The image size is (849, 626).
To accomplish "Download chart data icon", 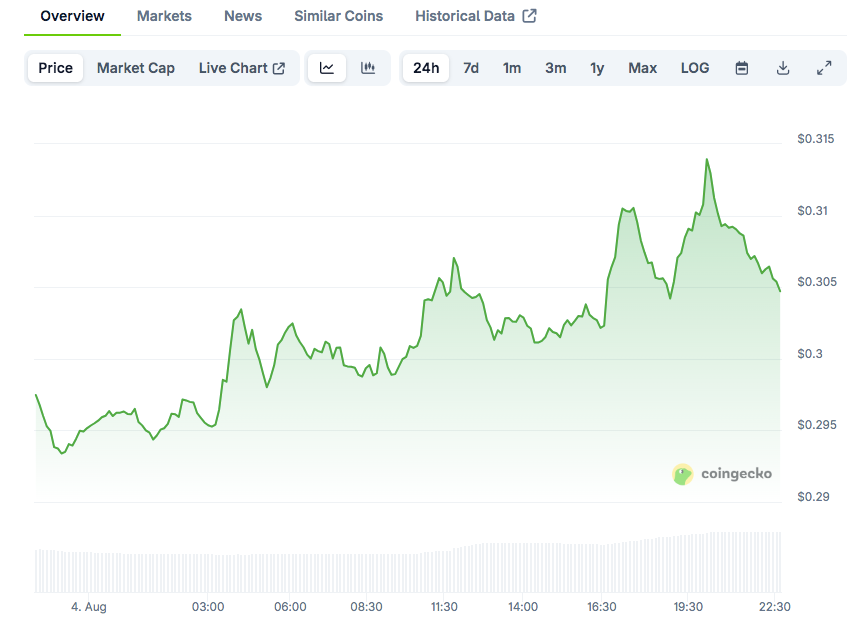I will 783,68.
